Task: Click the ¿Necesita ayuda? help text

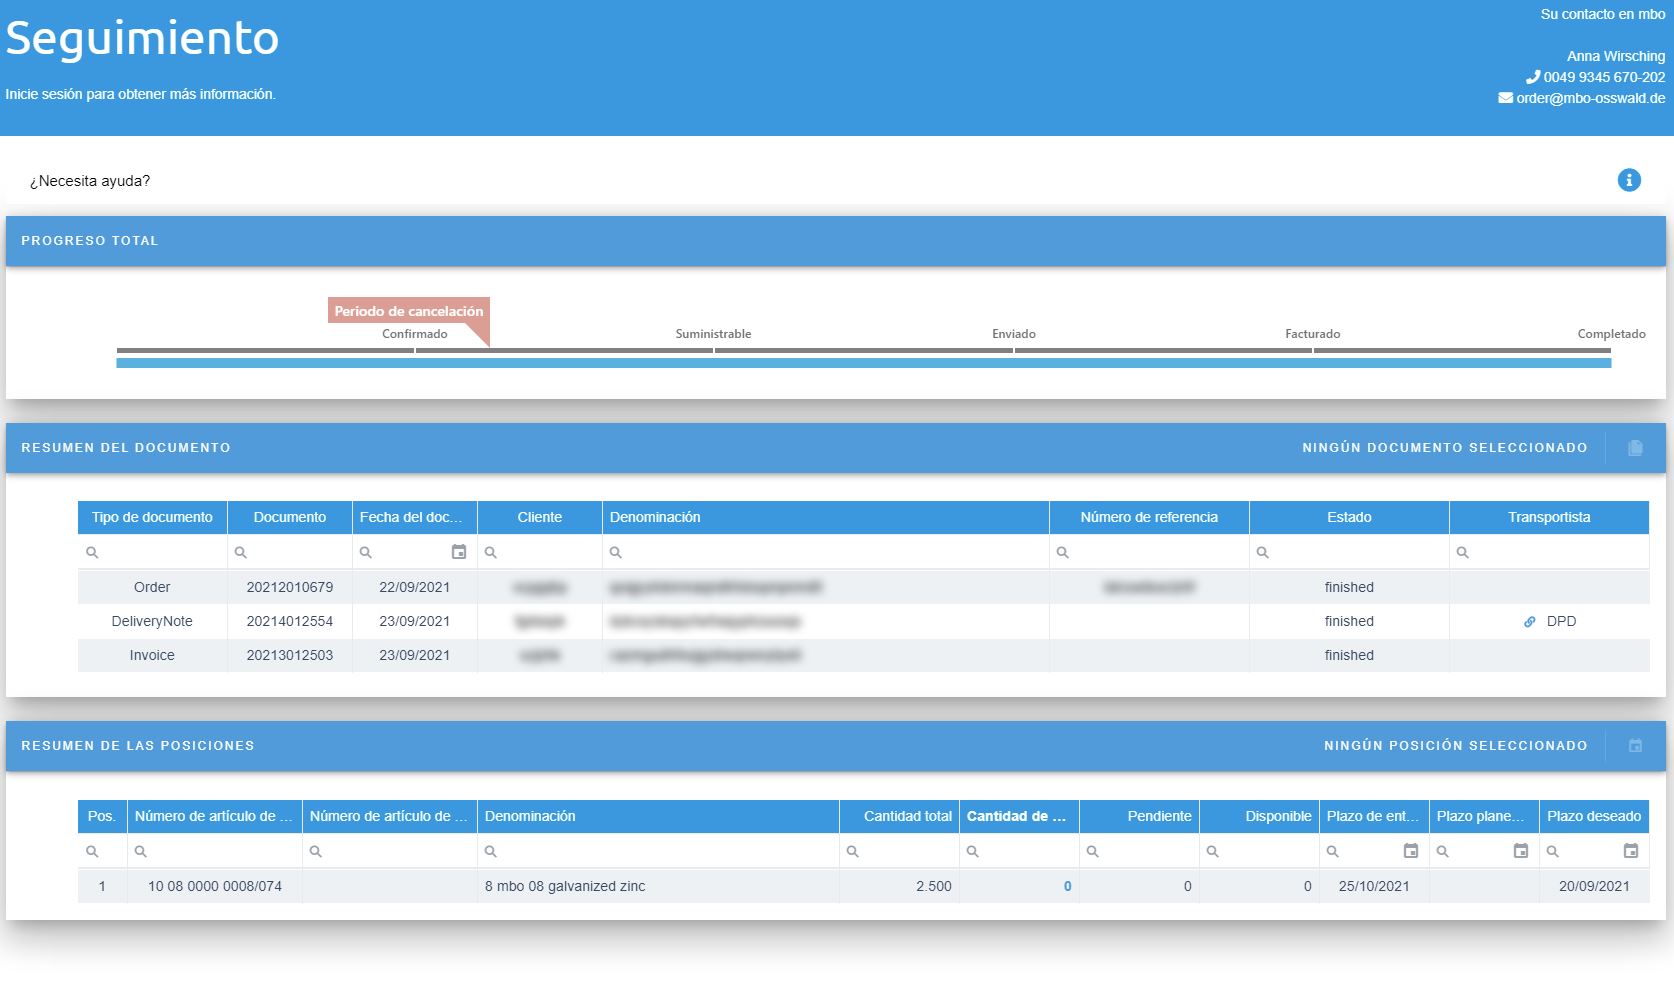Action: click(x=90, y=181)
